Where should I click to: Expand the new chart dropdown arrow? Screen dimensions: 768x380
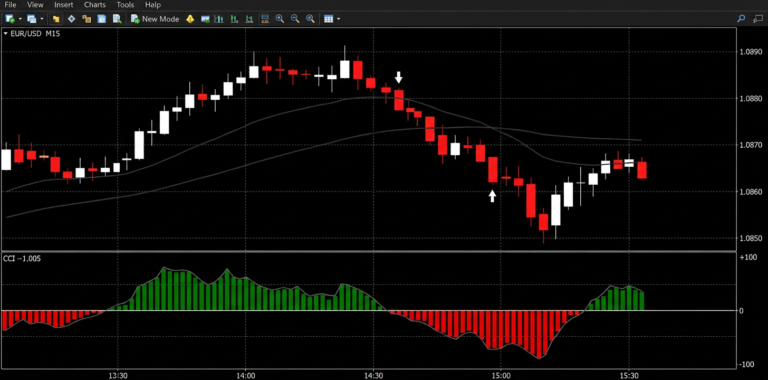20,19
